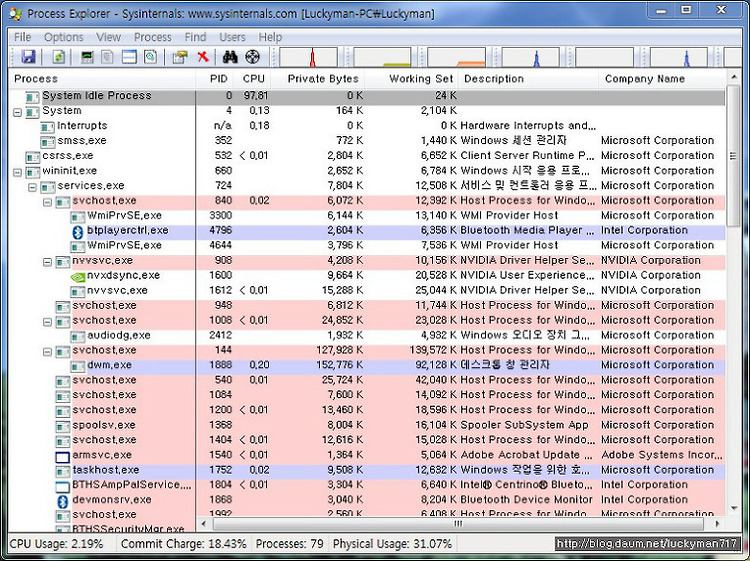Collapse nvvsvc.exe PID 908 node
750x561 pixels.
pyautogui.click(x=47, y=262)
